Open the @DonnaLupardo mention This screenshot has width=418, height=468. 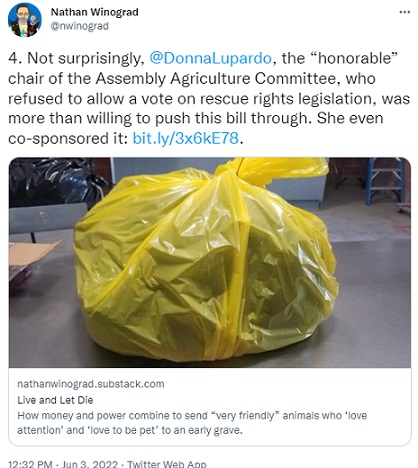pos(210,58)
